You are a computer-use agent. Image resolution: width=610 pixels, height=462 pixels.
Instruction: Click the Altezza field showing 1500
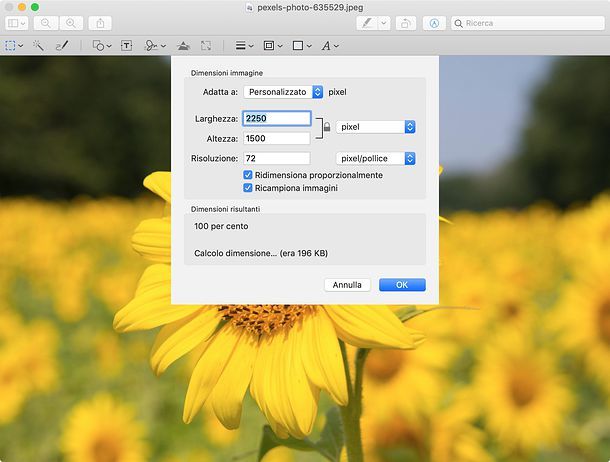coord(277,138)
